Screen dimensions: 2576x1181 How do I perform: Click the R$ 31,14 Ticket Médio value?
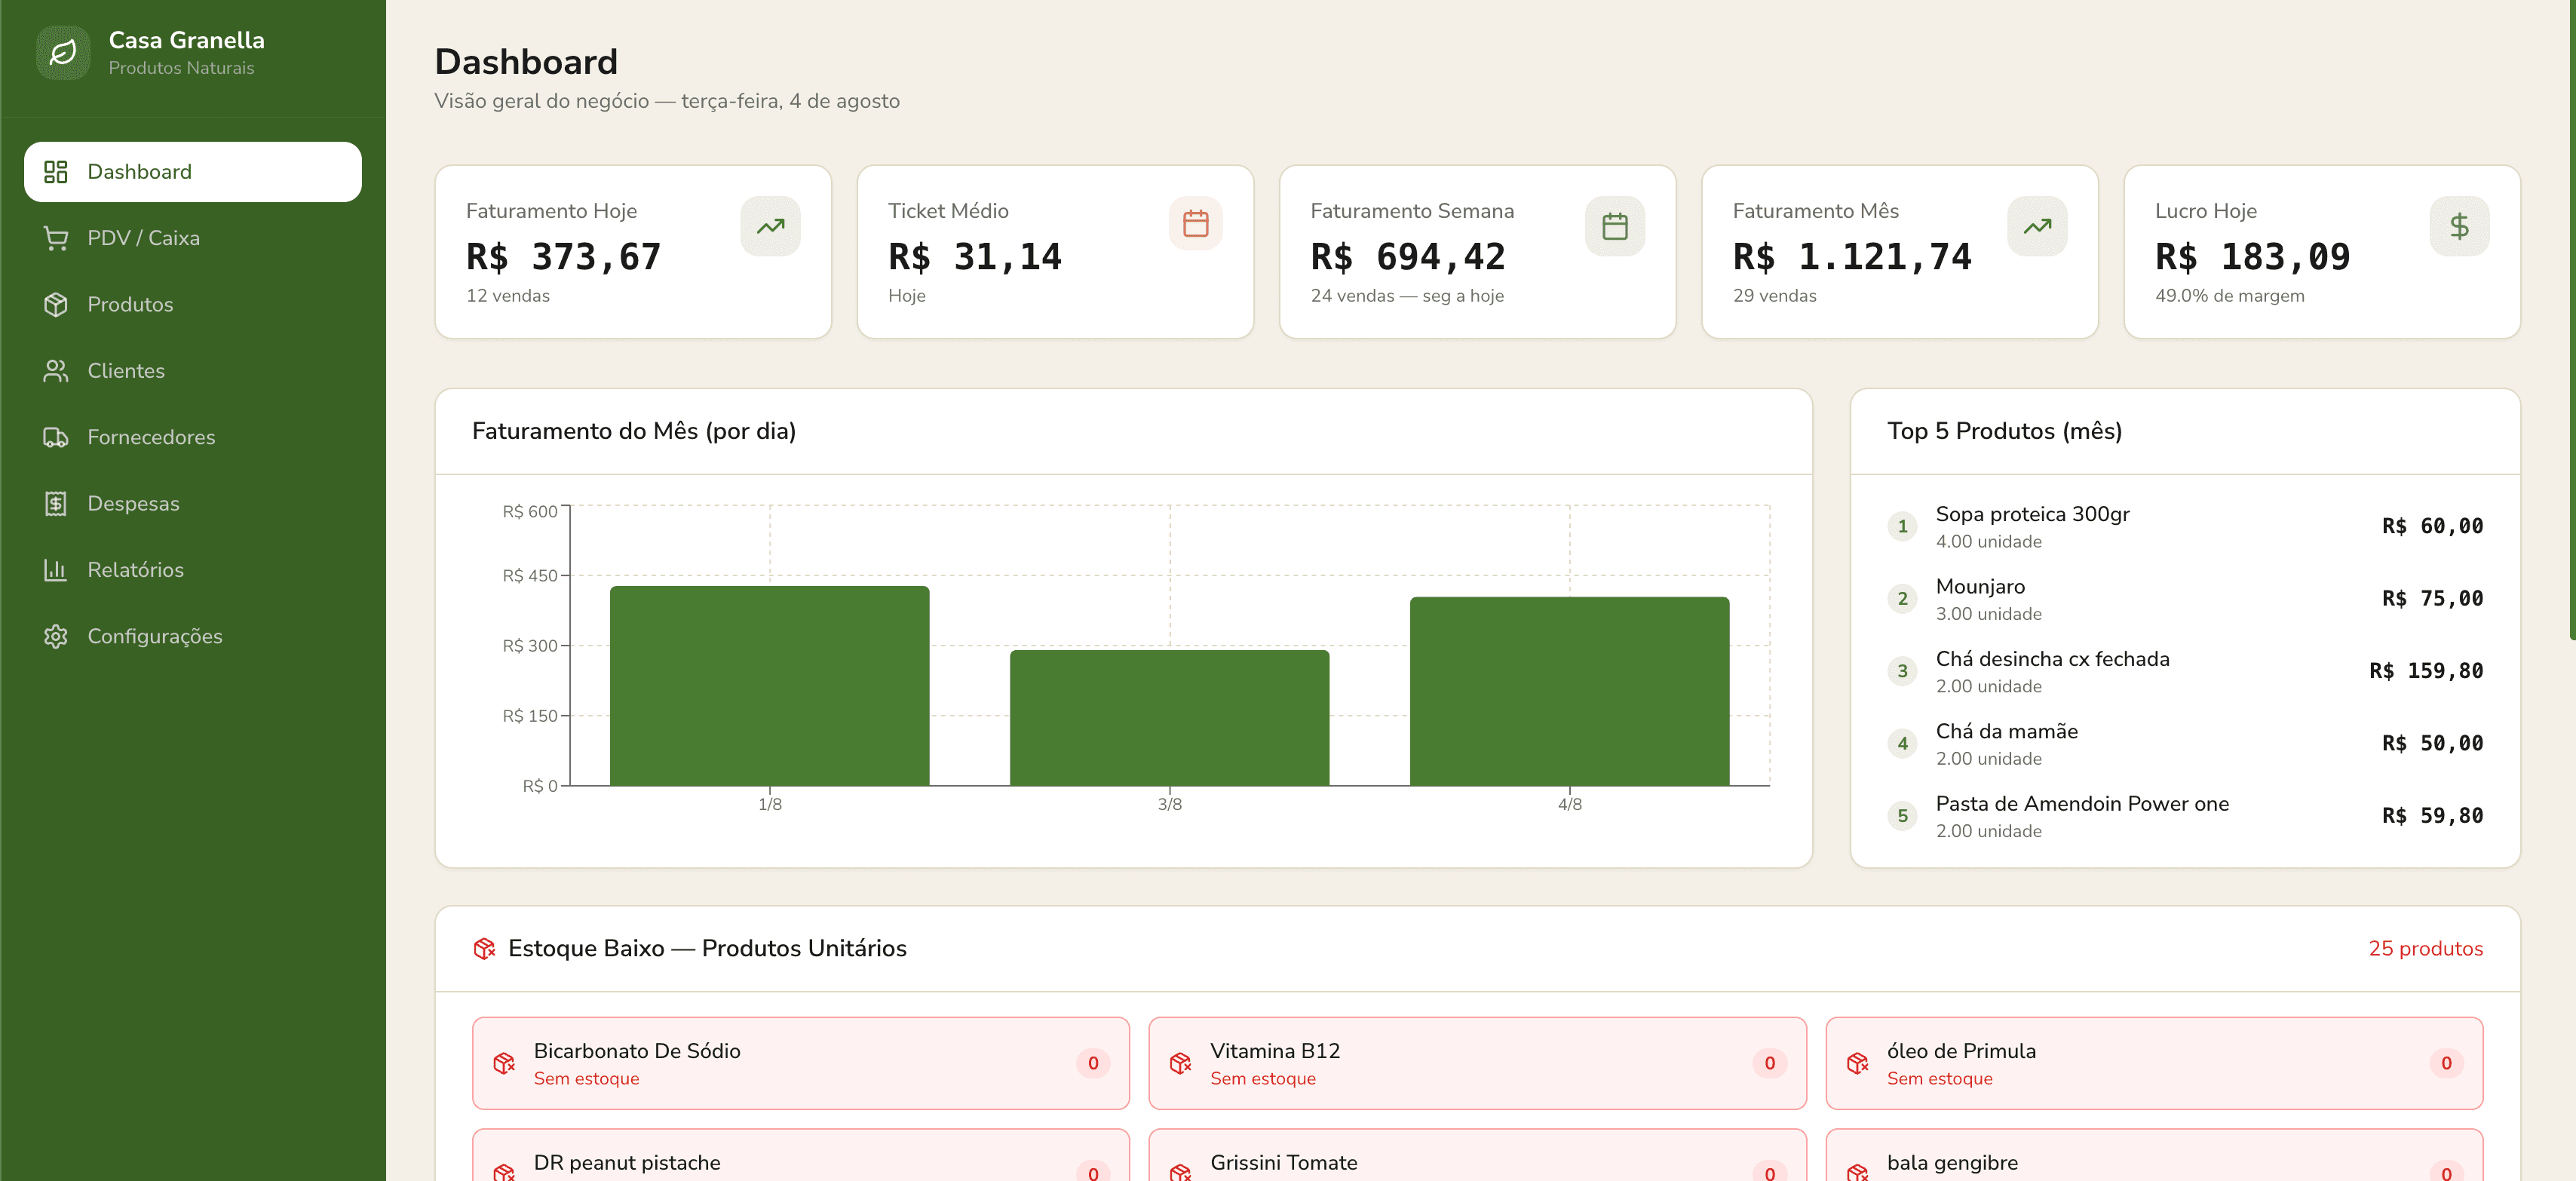click(x=975, y=257)
